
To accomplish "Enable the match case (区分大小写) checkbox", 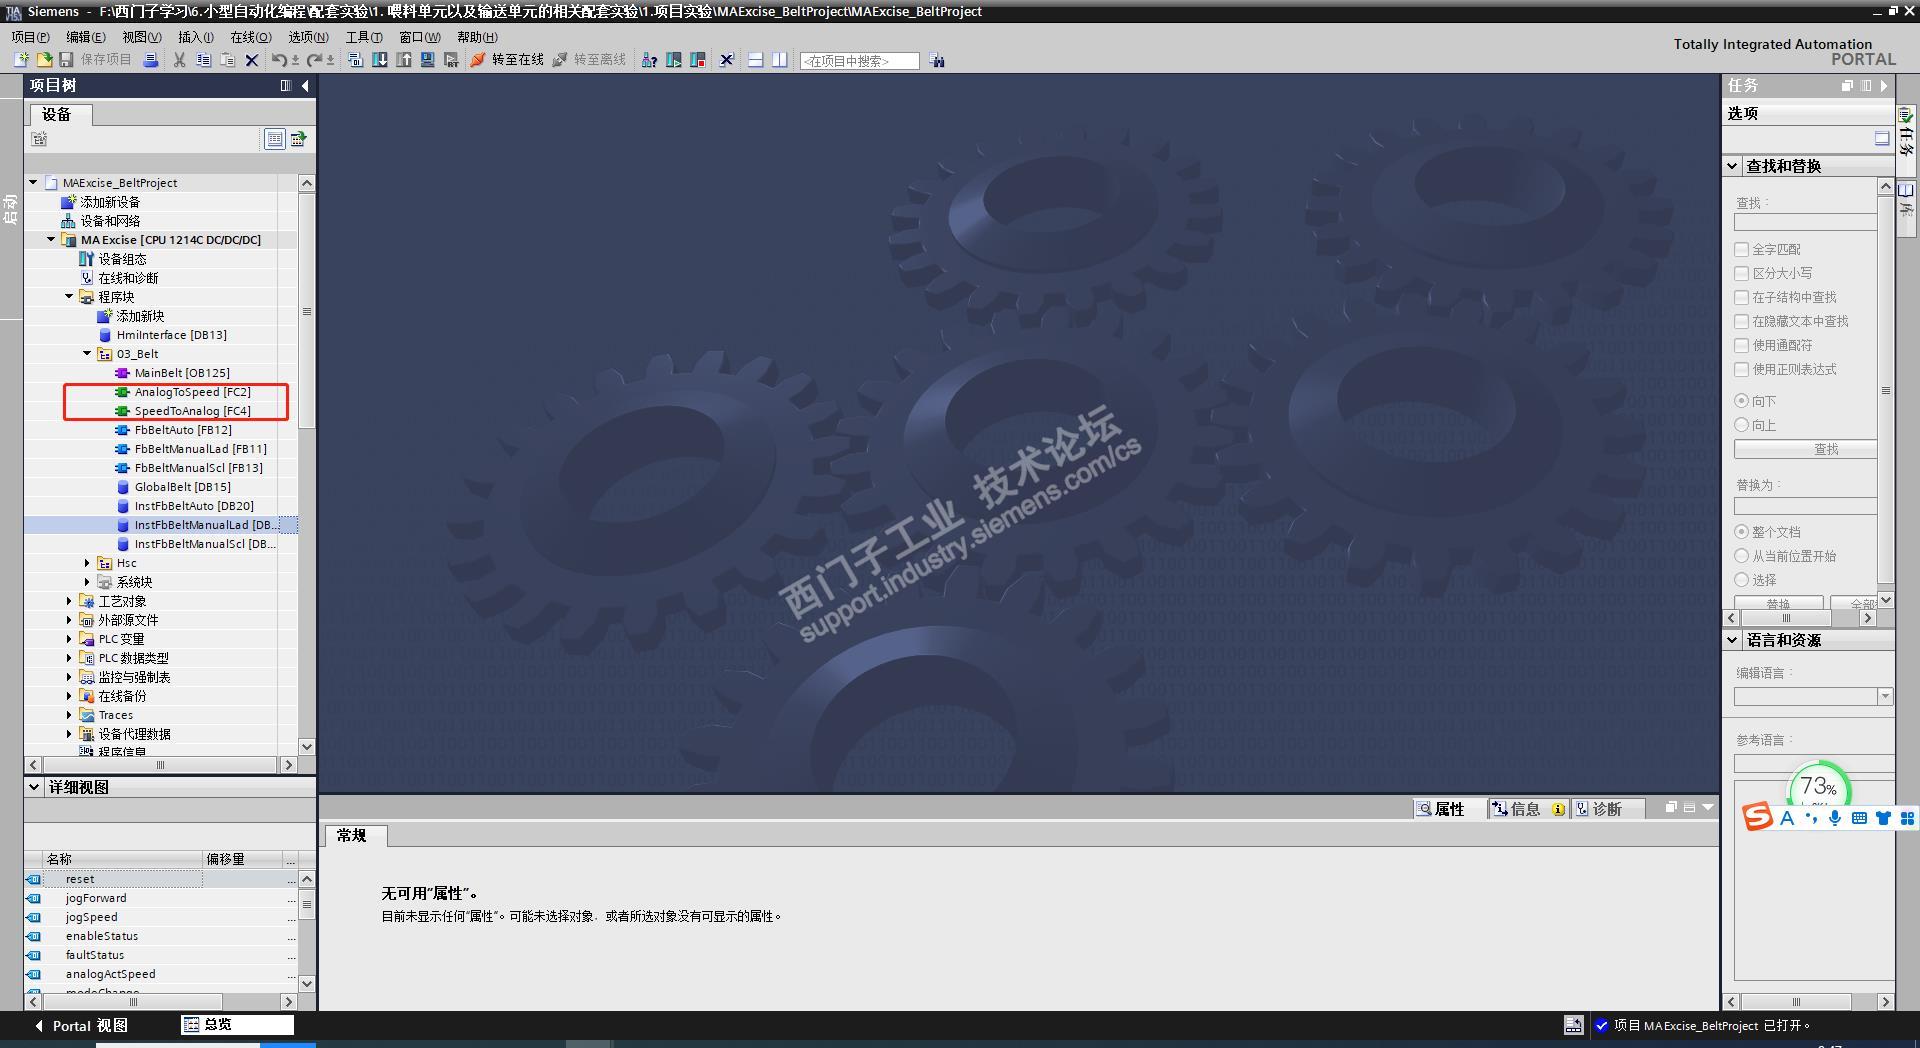I will (x=1741, y=273).
